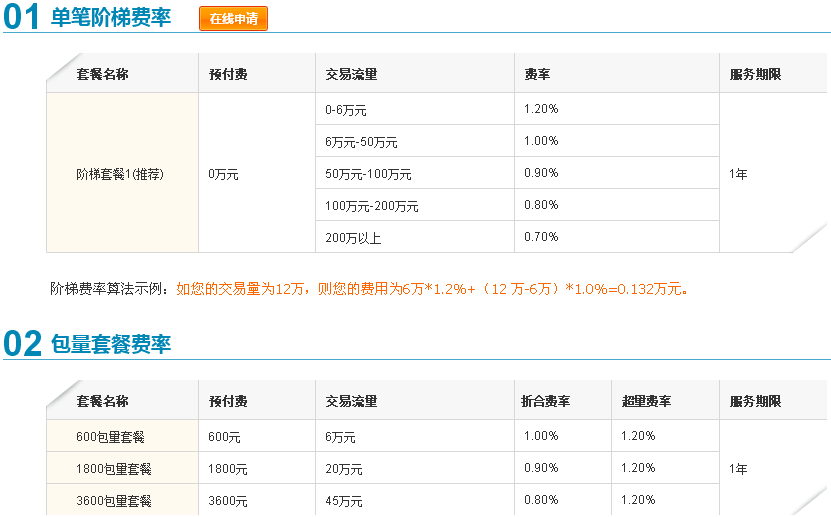Click the 45万元 transaction volume cell
Screen dimensions: 831x517
(x=344, y=501)
